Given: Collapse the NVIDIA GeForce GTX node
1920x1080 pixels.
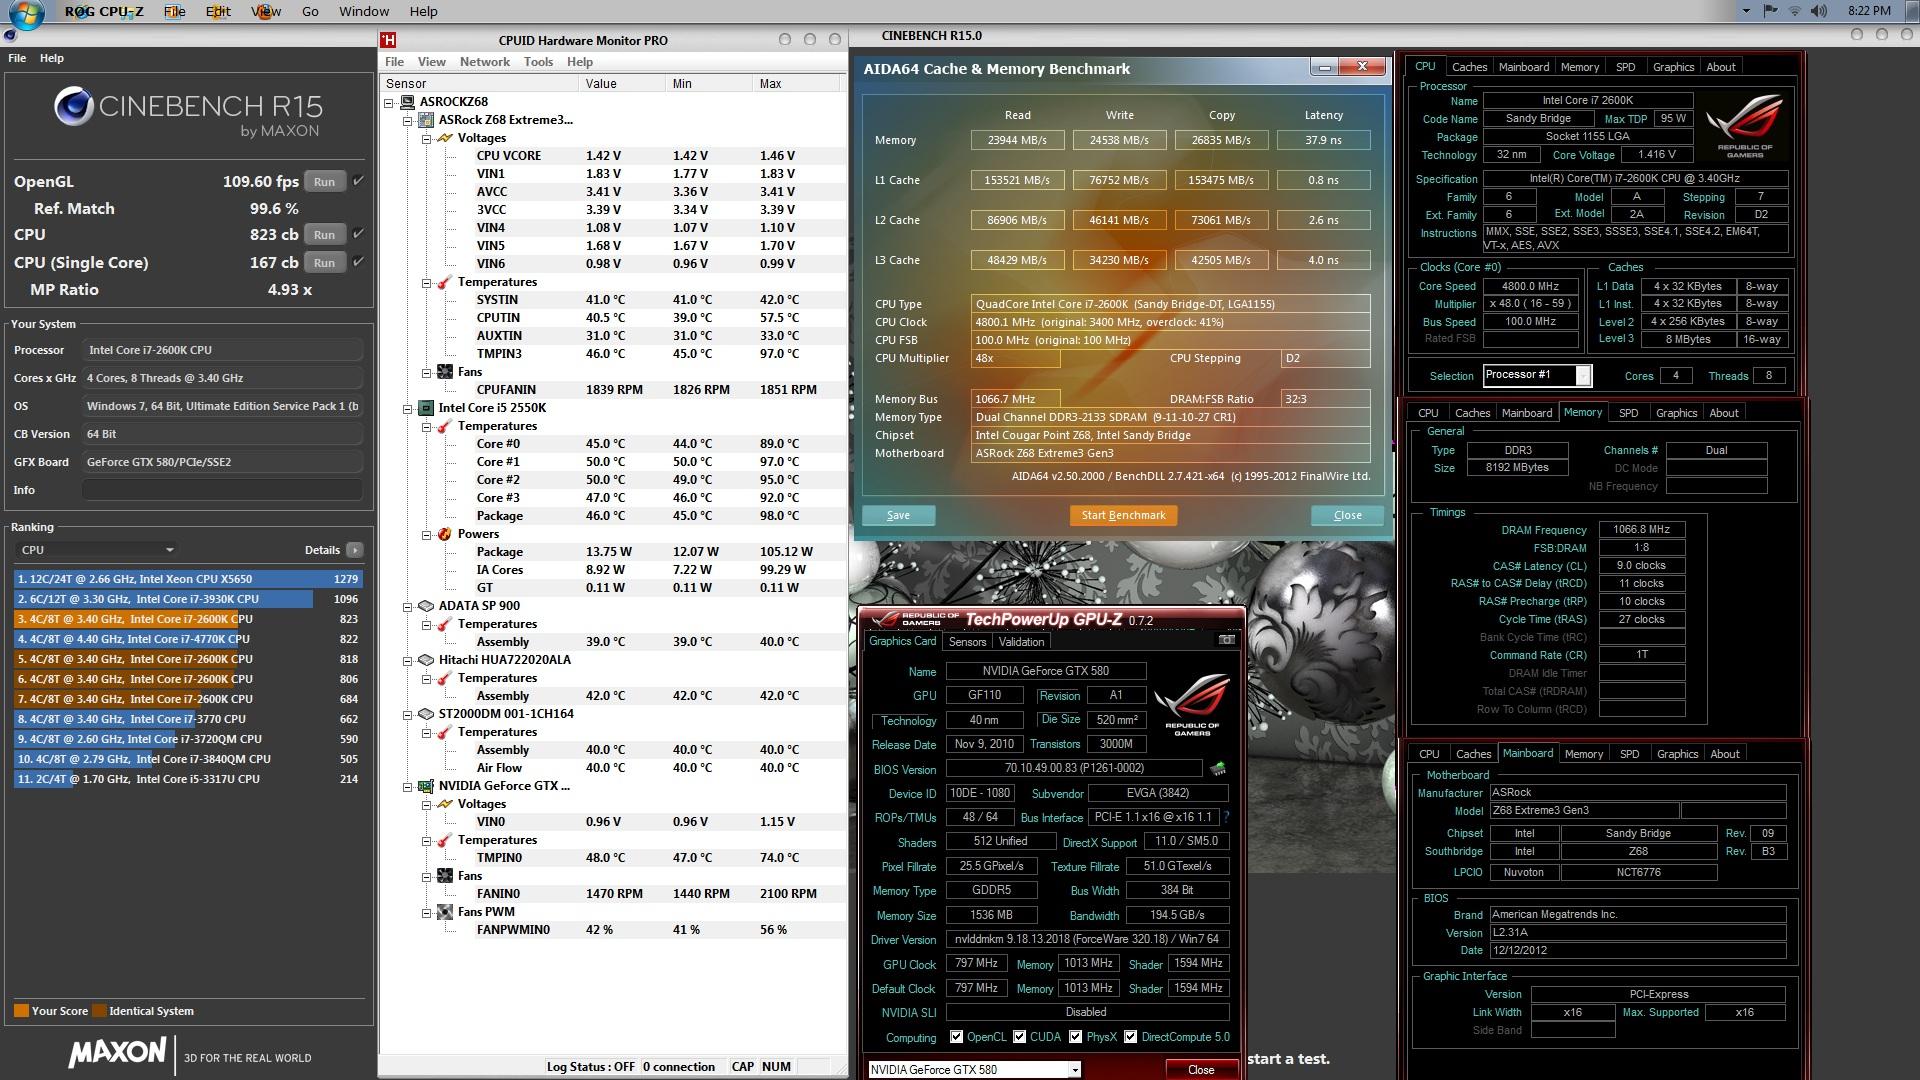Looking at the screenshot, I should point(407,786).
